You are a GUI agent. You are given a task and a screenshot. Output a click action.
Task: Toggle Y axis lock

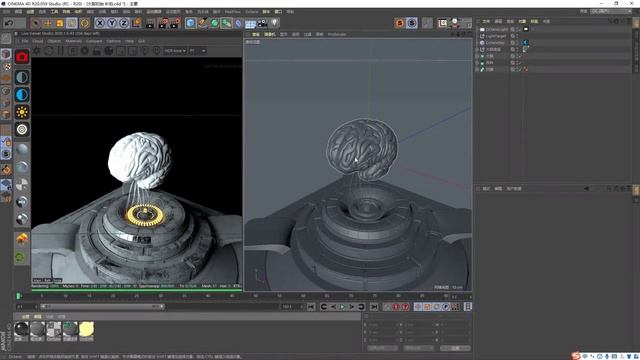click(111, 23)
